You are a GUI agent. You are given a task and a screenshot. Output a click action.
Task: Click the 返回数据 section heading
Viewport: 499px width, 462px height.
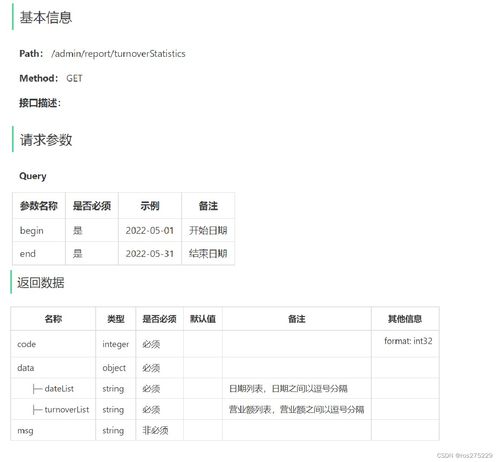(x=41, y=283)
